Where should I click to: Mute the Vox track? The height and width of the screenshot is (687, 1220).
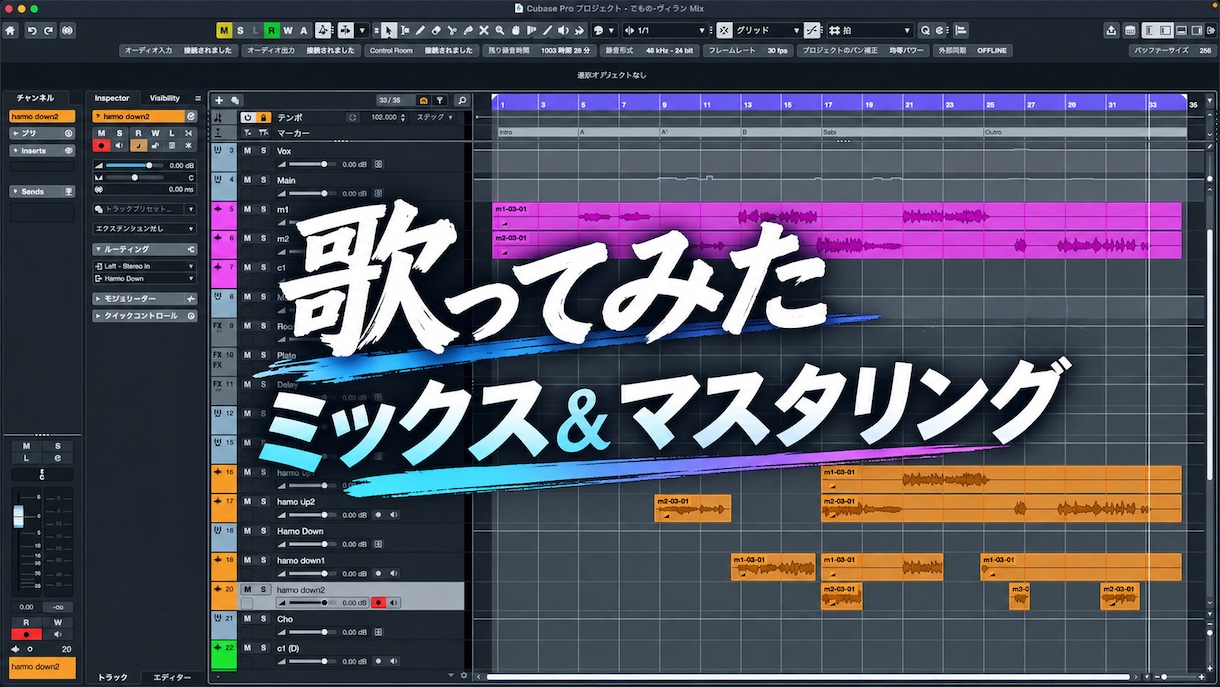(247, 151)
